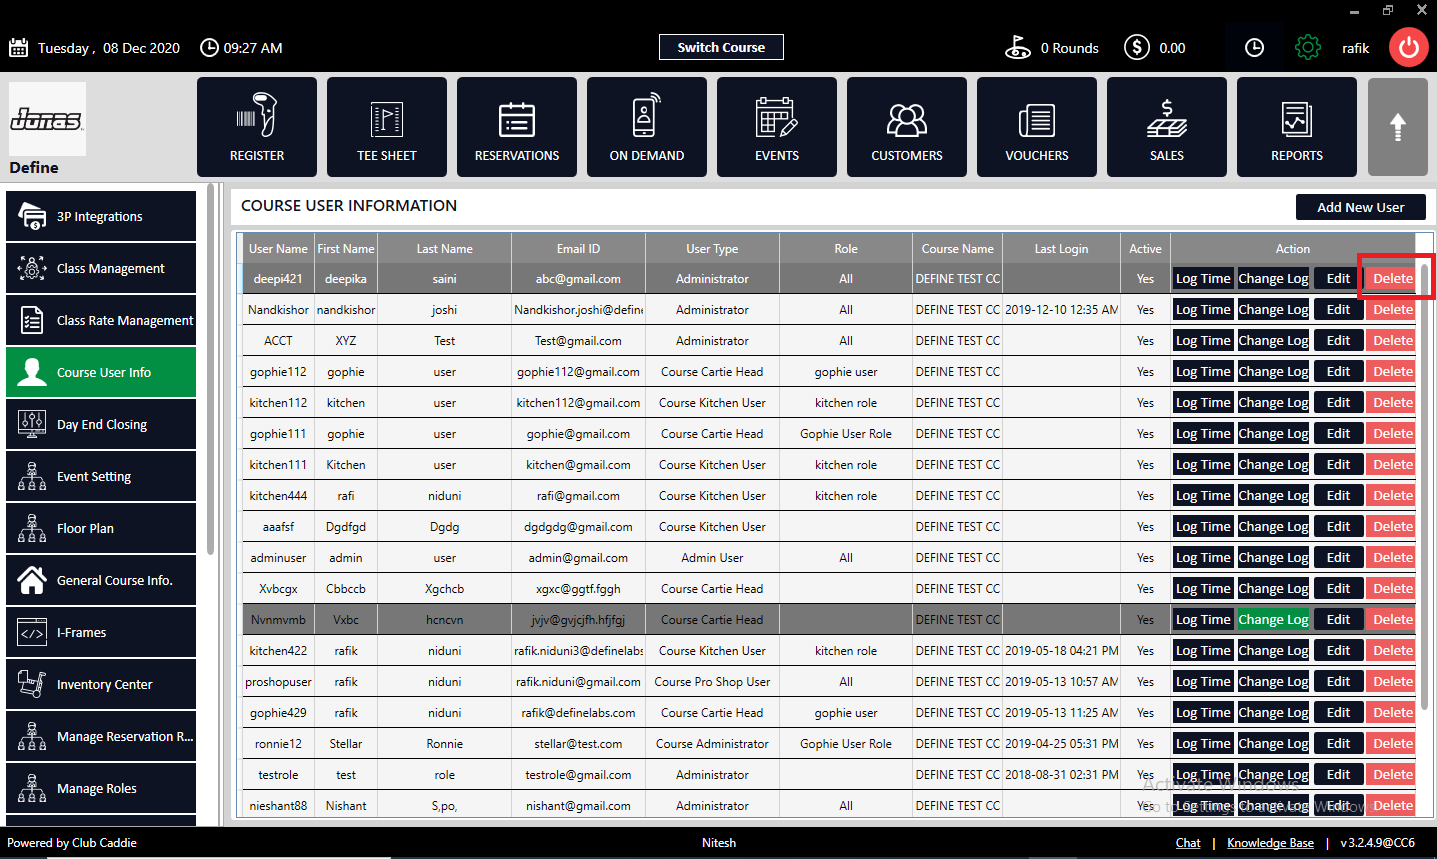Open I-Frames in the sidebar
This screenshot has height=859, width=1437.
coord(101,632)
